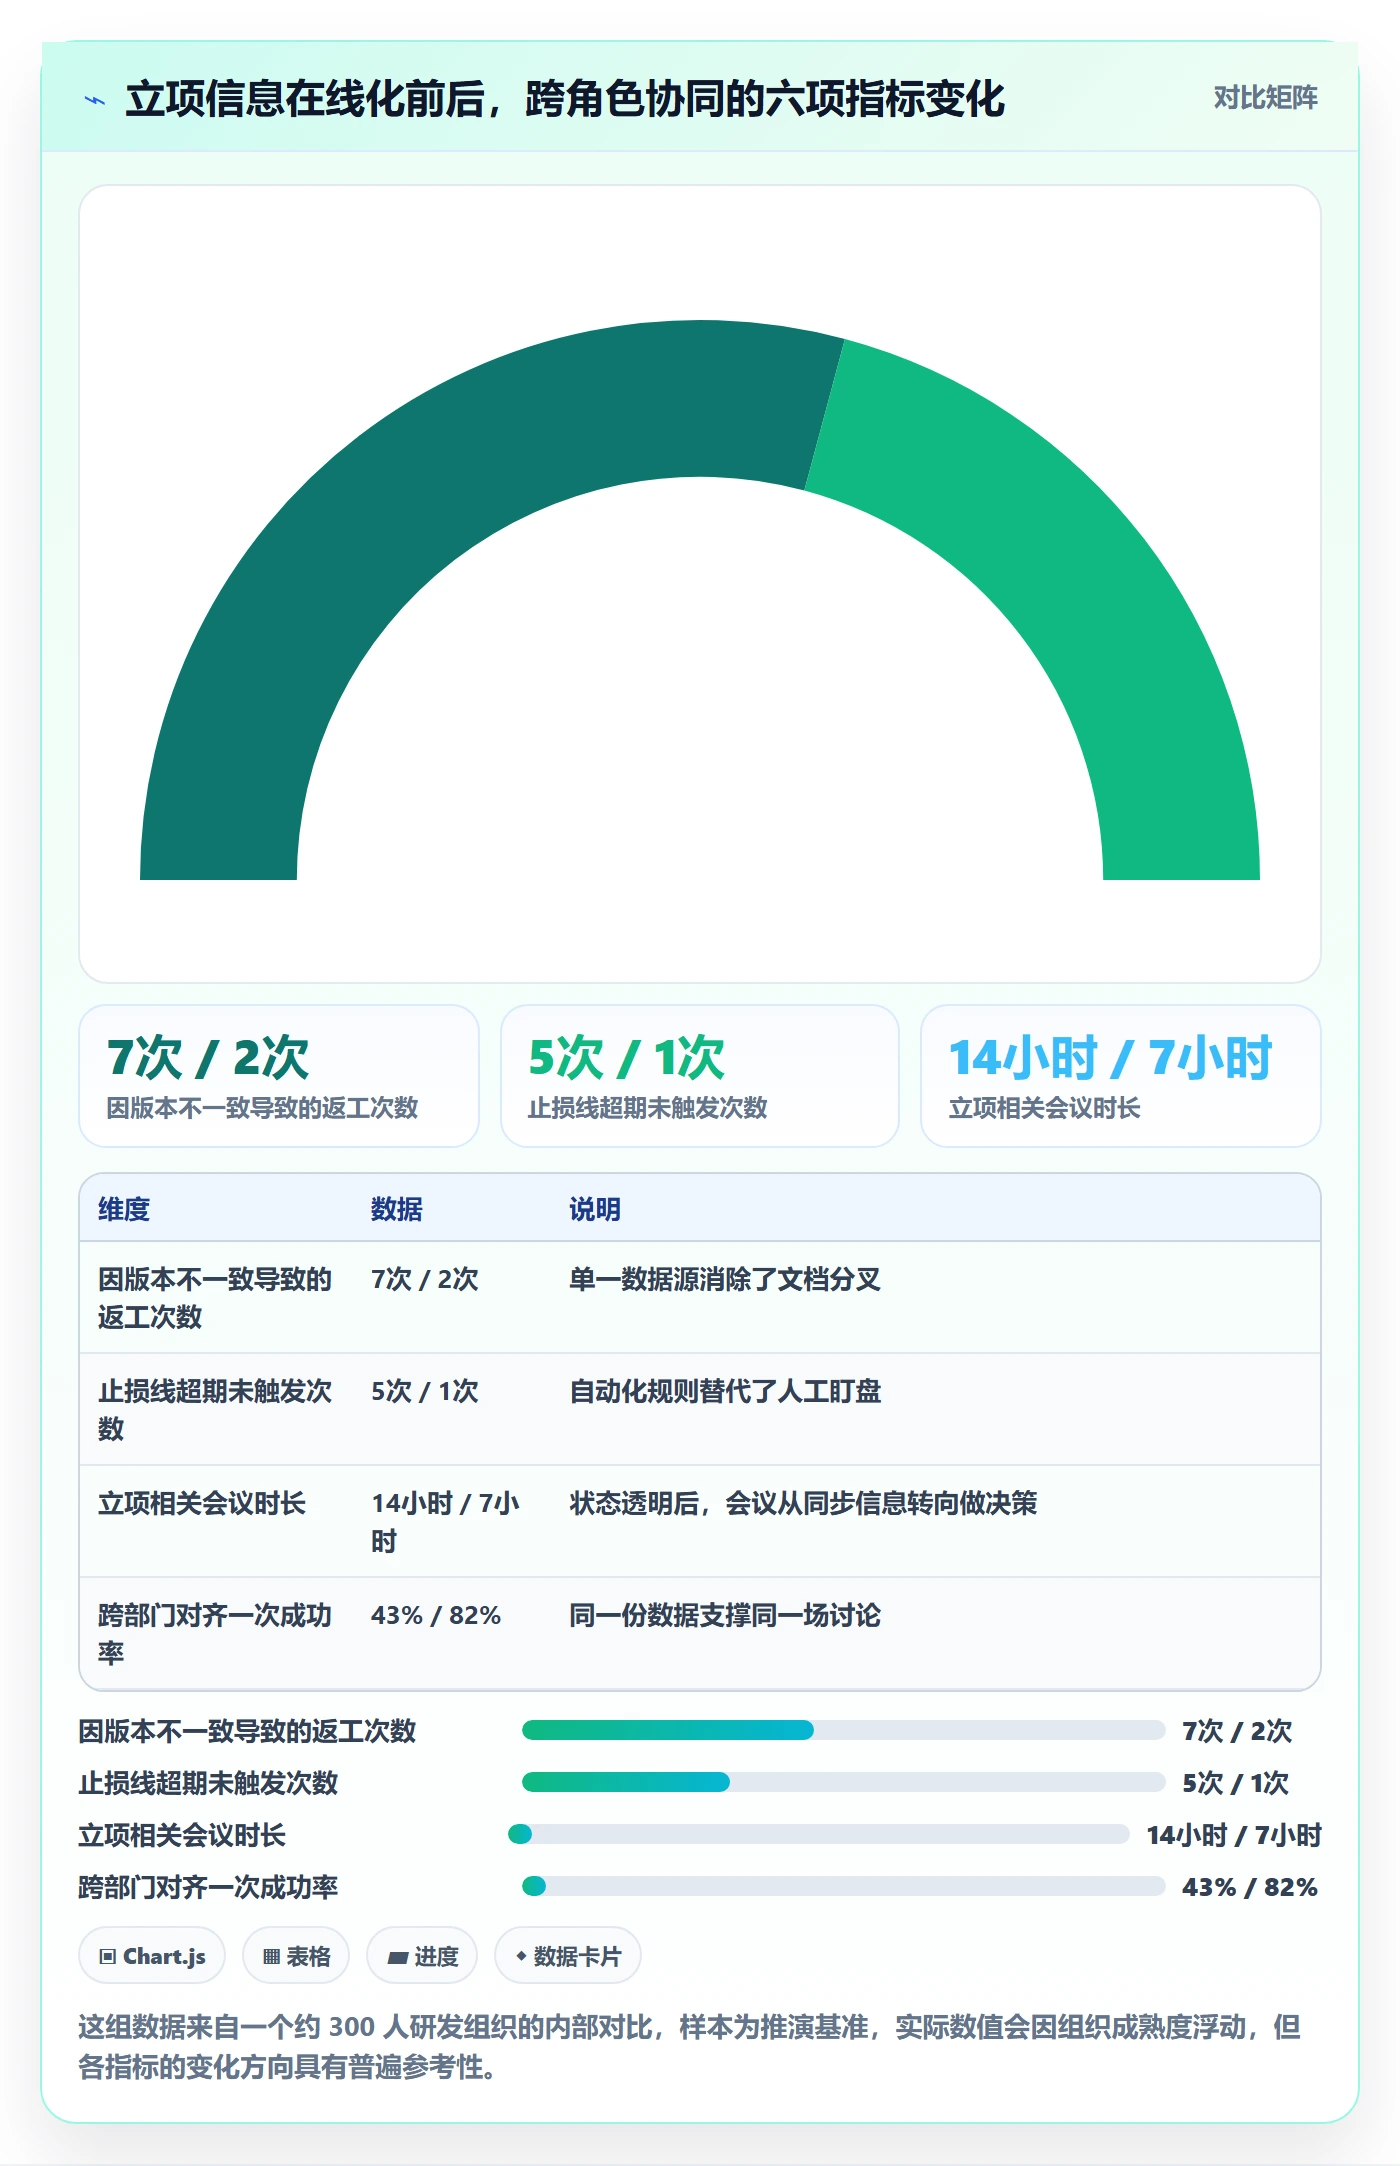Click the bar icon in 进度 chip

pos(397,1957)
